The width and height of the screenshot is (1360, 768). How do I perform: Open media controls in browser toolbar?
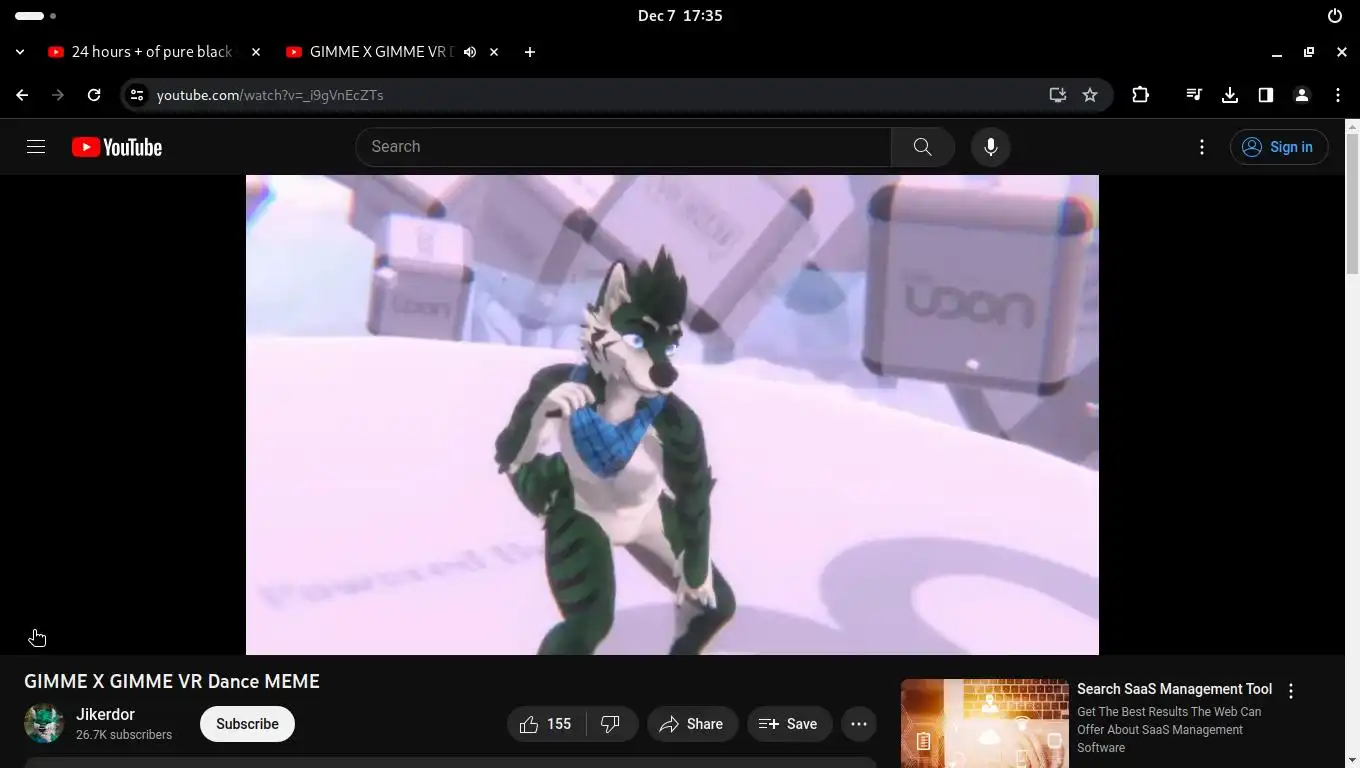1194,95
